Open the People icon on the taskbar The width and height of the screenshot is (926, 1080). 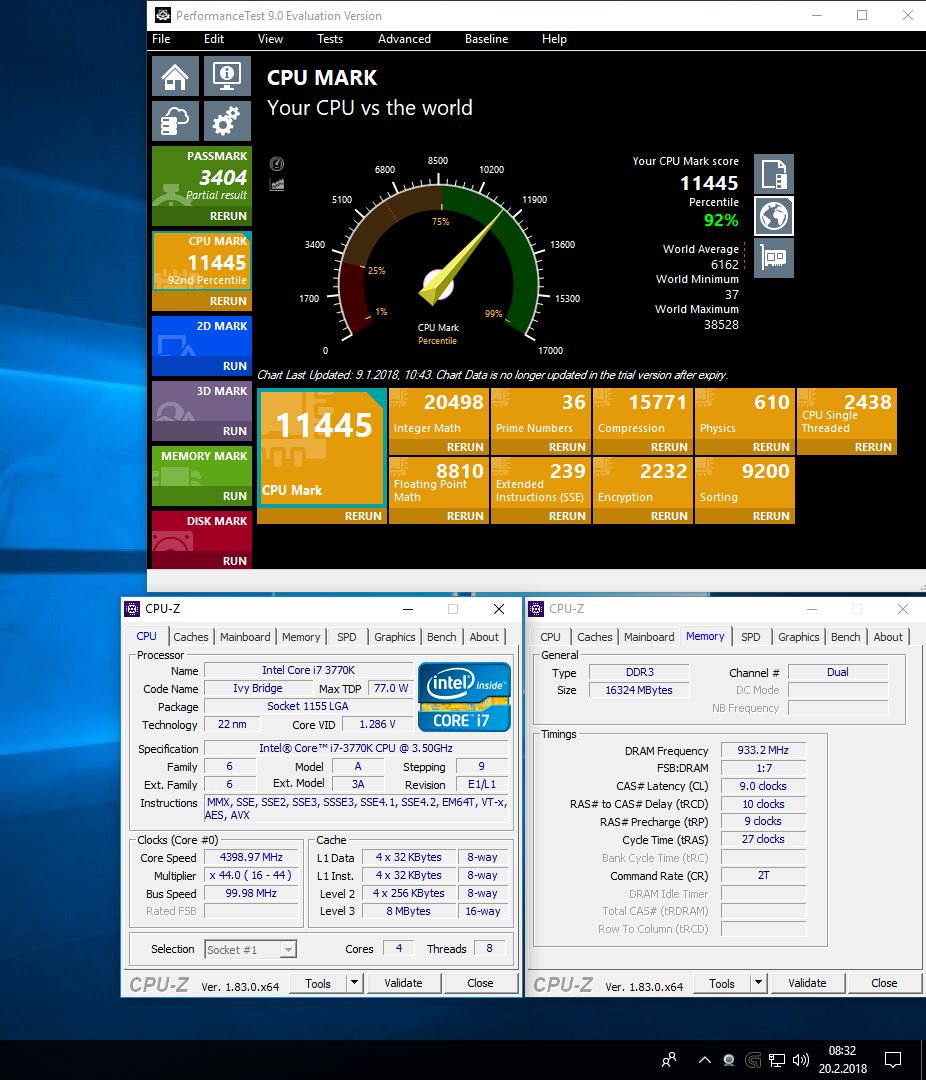668,1059
